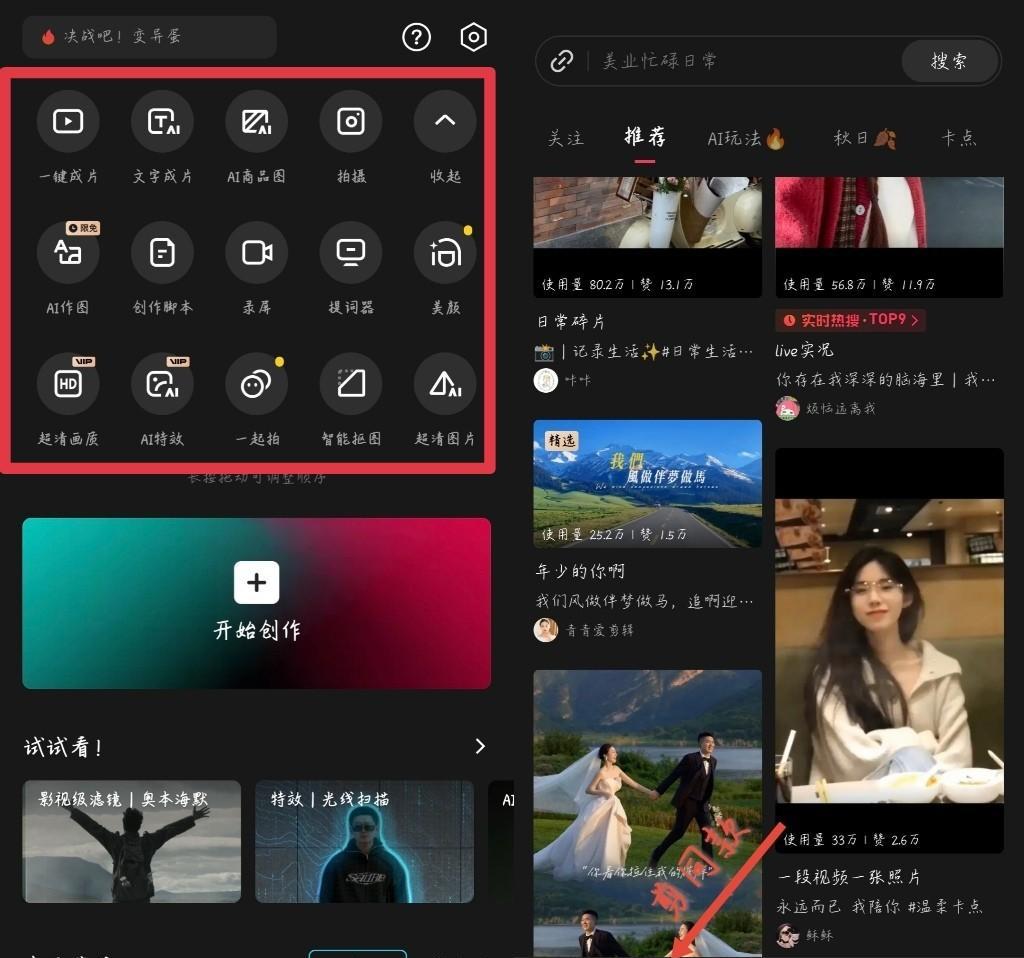Open the AI玩法 tab
Image resolution: width=1024 pixels, height=958 pixels.
pos(744,138)
